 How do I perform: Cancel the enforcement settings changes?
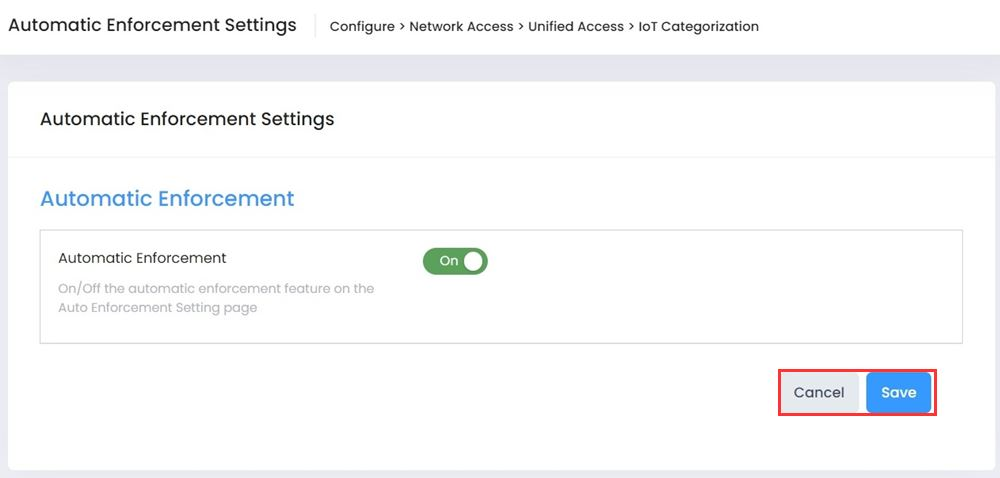click(x=819, y=393)
